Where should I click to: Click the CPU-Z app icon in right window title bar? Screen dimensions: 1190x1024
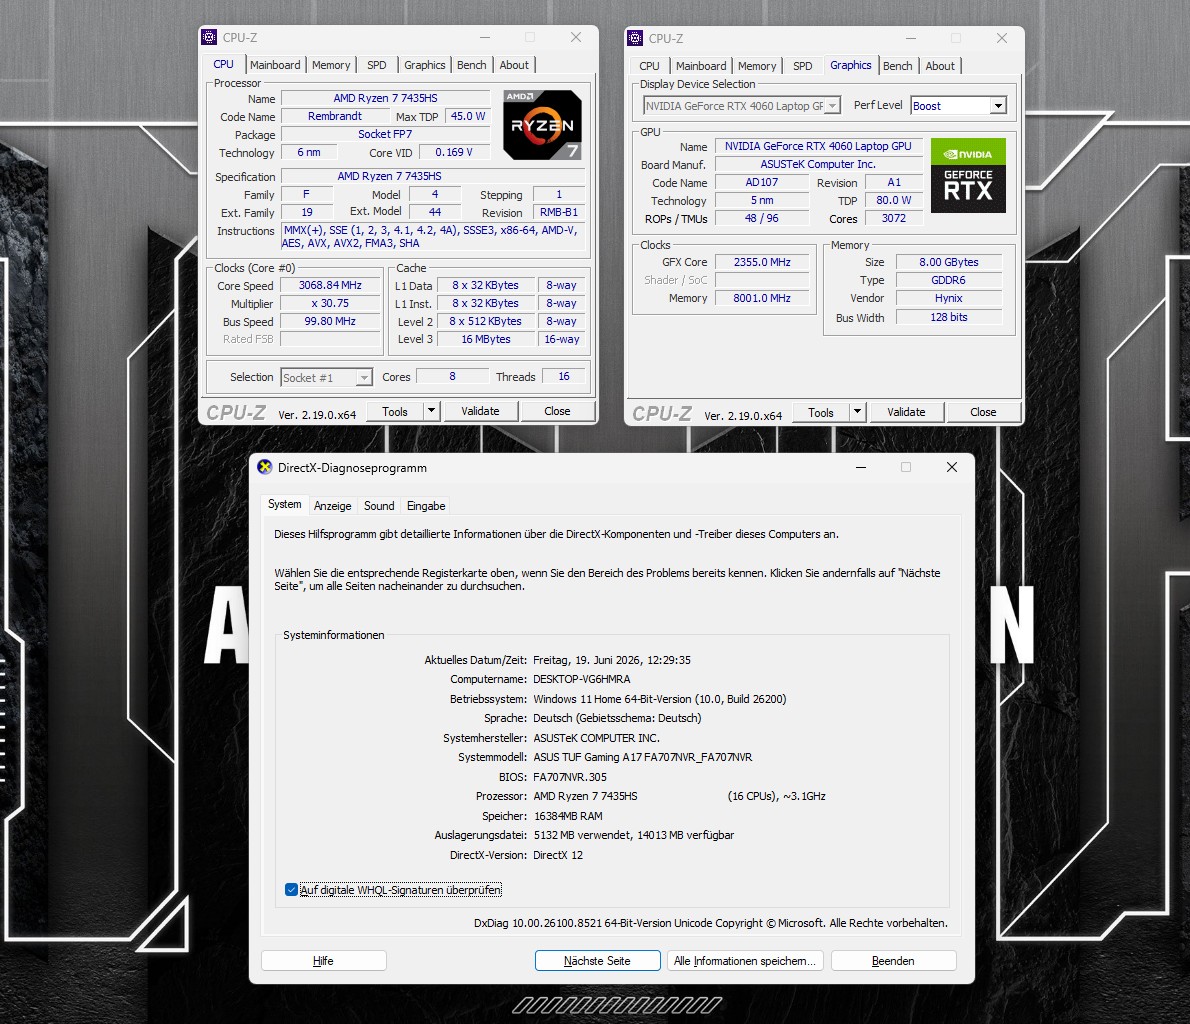634,38
